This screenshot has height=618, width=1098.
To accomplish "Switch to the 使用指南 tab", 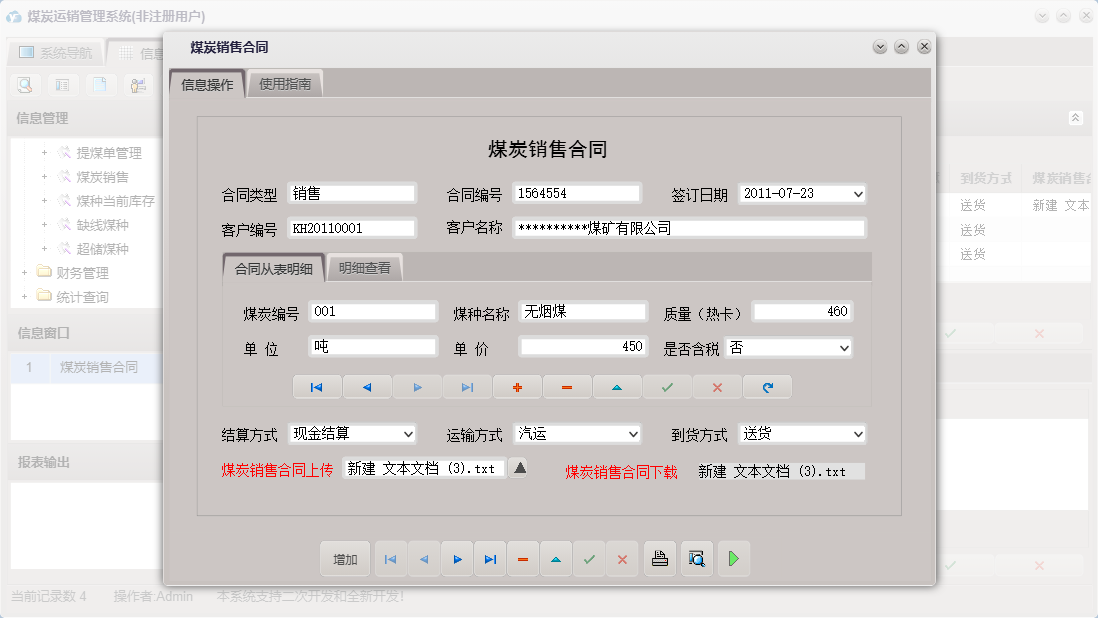I will pos(284,84).
